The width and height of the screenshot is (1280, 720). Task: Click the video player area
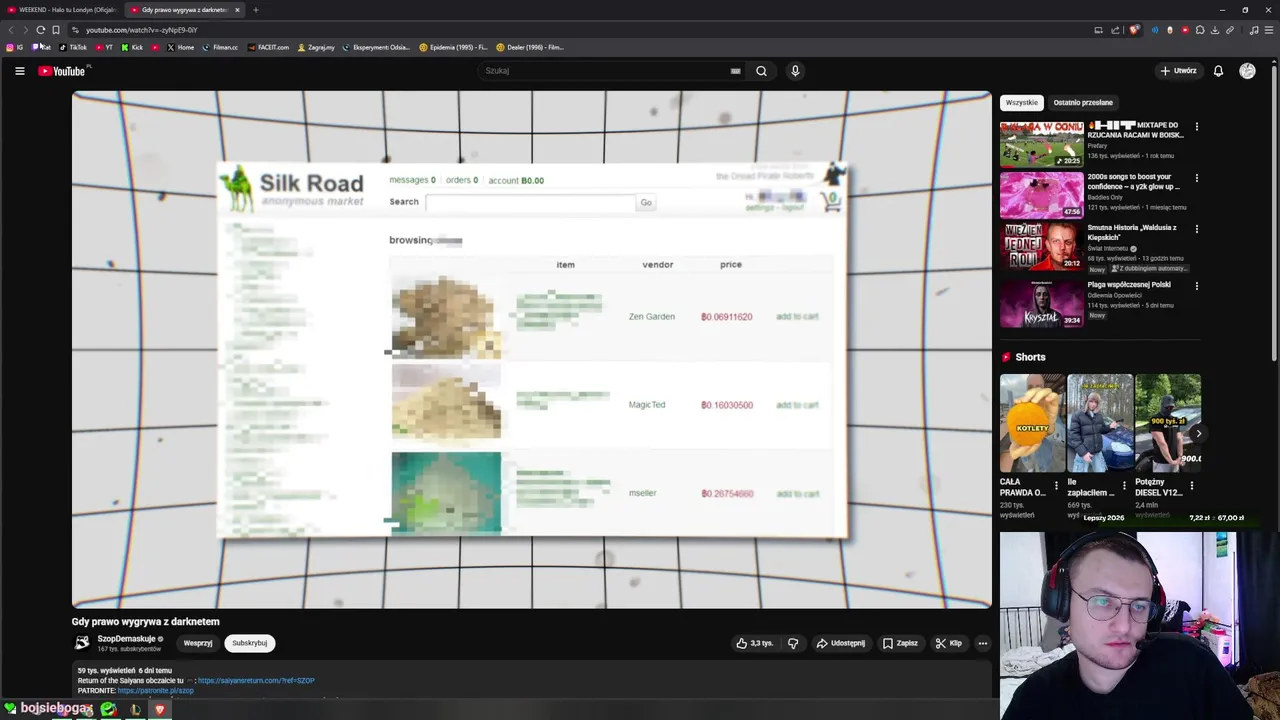coord(532,349)
